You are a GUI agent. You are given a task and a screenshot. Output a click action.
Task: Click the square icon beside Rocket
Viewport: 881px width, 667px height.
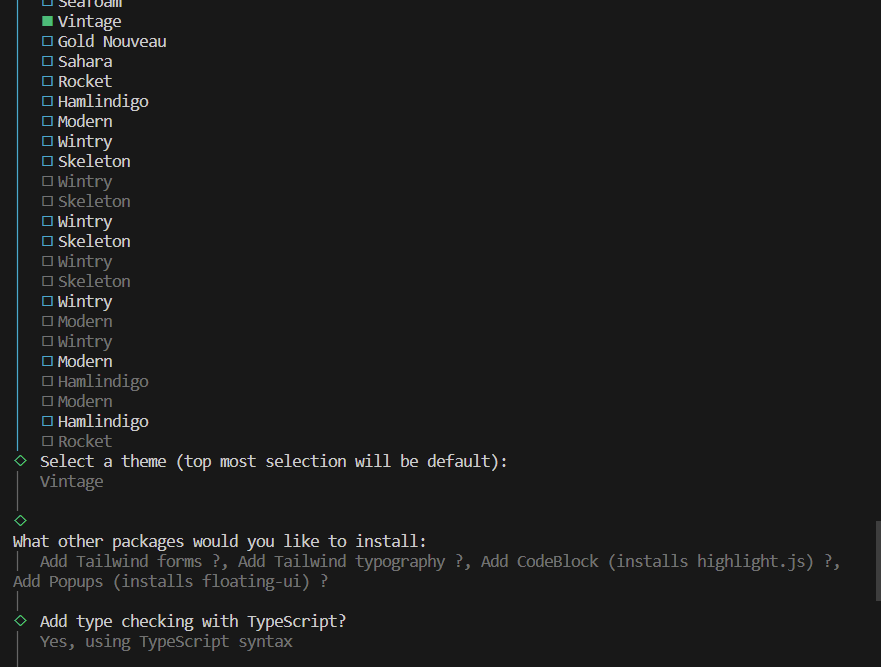click(x=46, y=81)
